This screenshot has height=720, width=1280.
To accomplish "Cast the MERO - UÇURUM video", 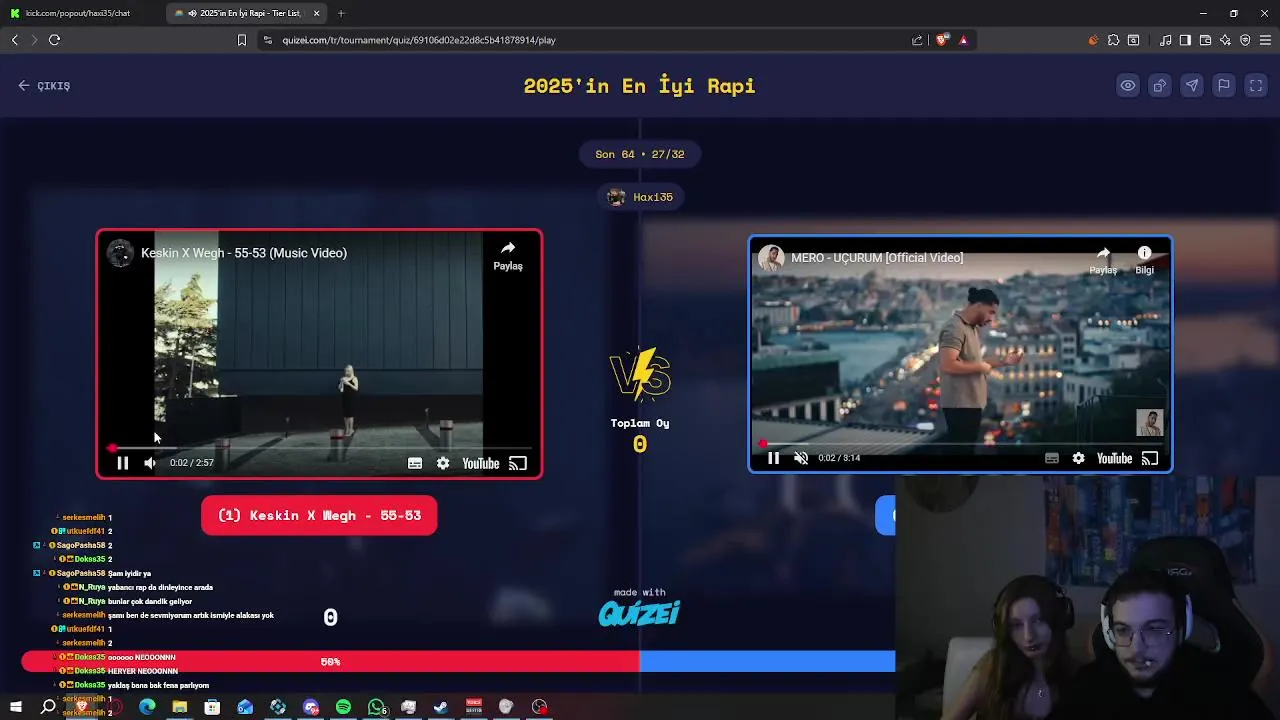I will pyautogui.click(x=1150, y=458).
